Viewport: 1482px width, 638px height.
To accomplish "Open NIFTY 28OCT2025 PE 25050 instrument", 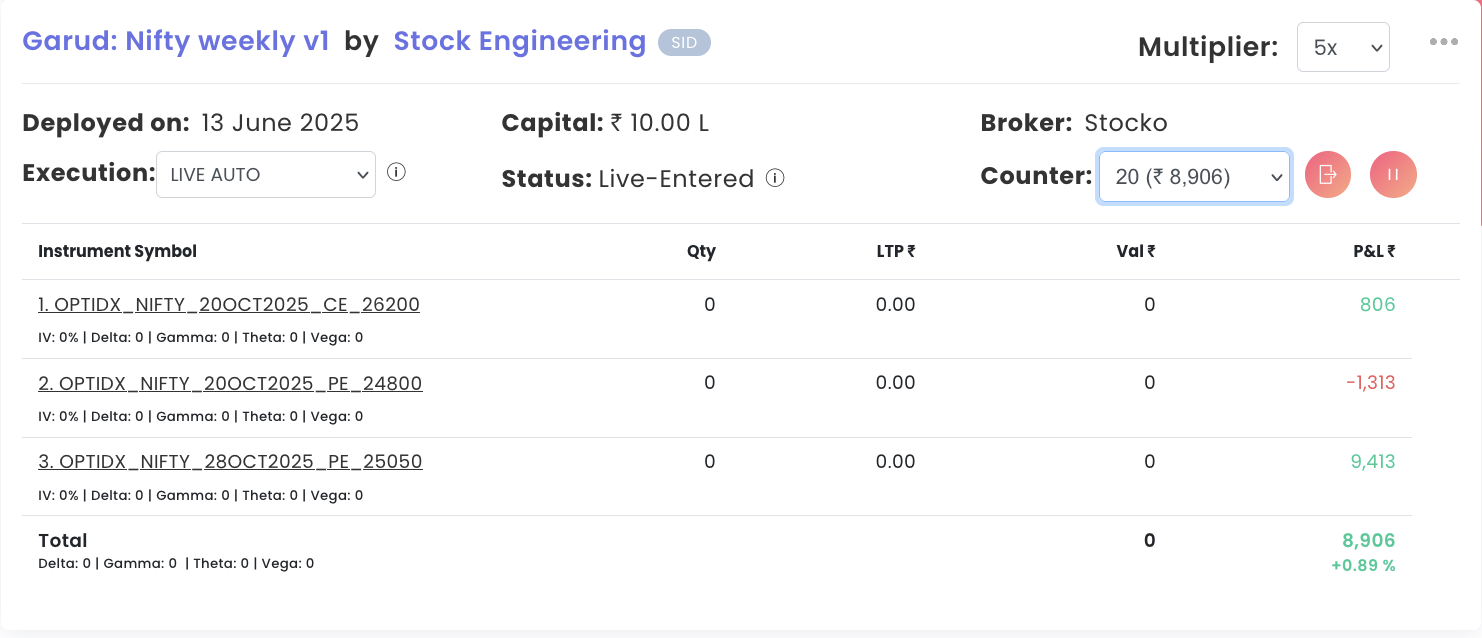I will click(230, 462).
